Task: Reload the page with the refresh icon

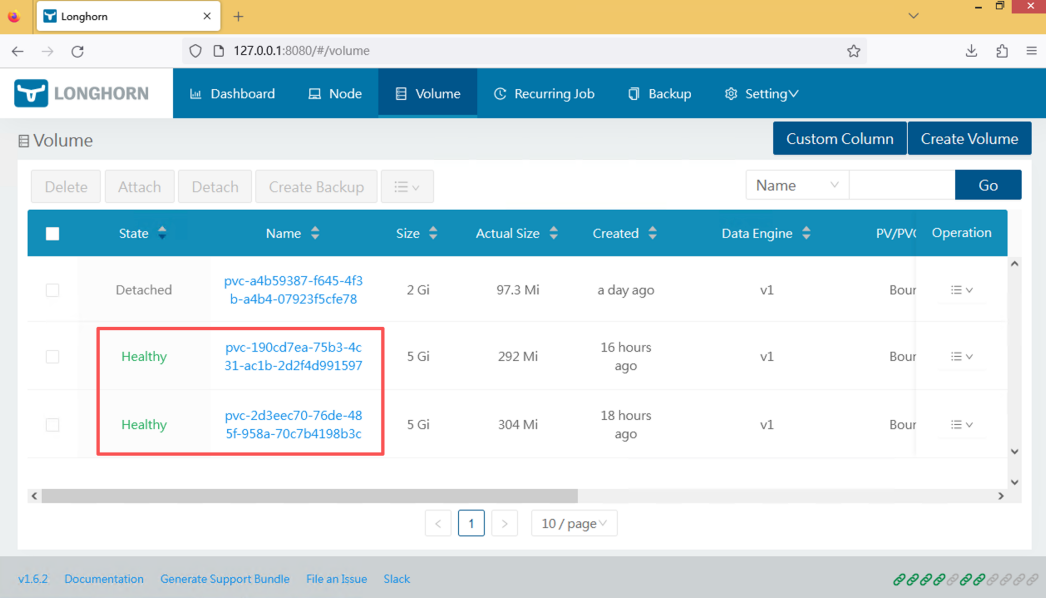Action: pyautogui.click(x=77, y=51)
